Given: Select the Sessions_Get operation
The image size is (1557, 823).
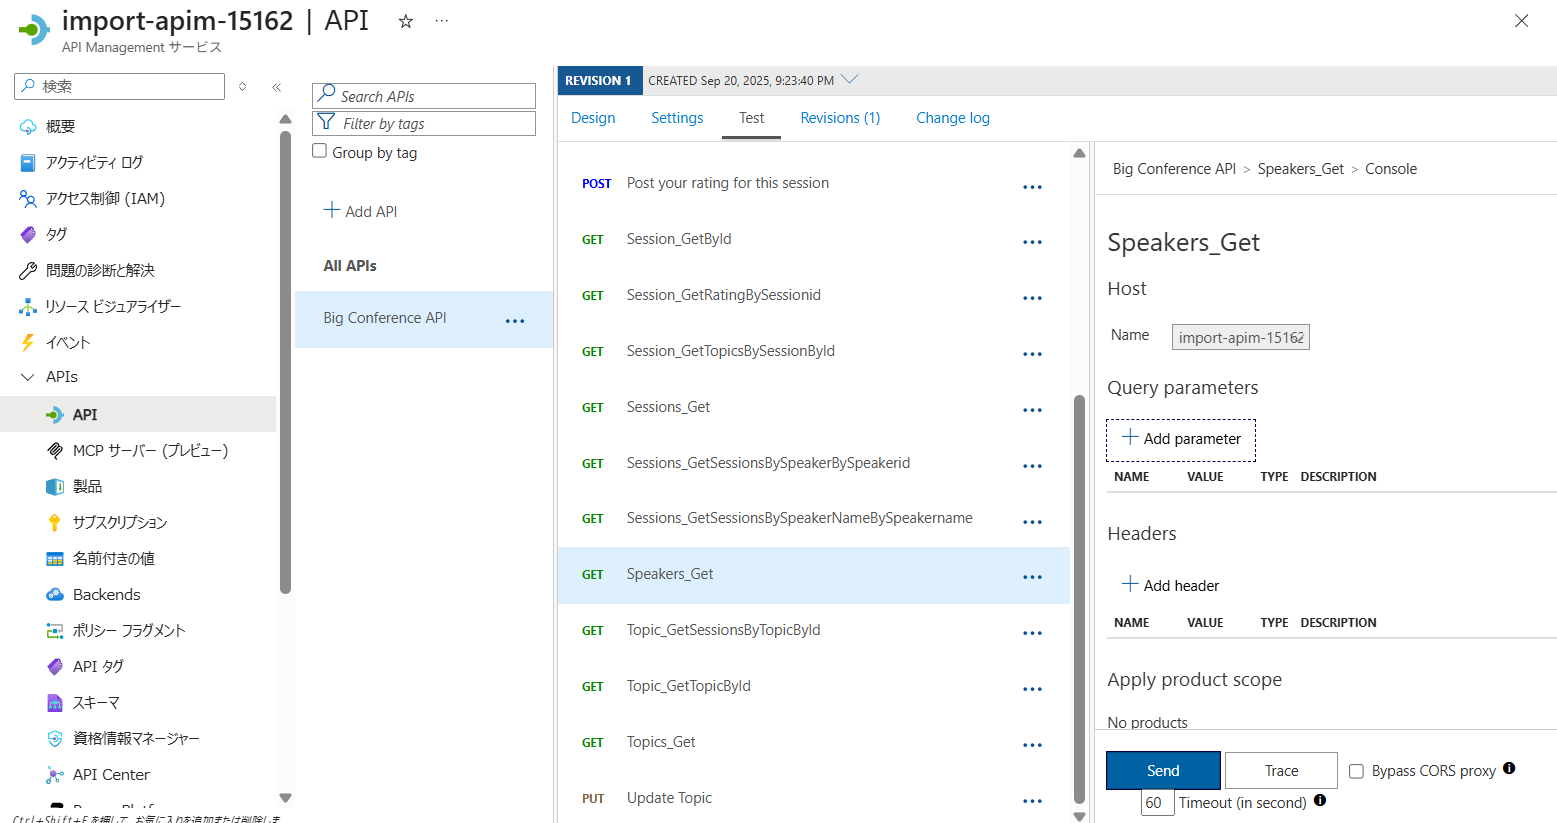Looking at the screenshot, I should [668, 407].
